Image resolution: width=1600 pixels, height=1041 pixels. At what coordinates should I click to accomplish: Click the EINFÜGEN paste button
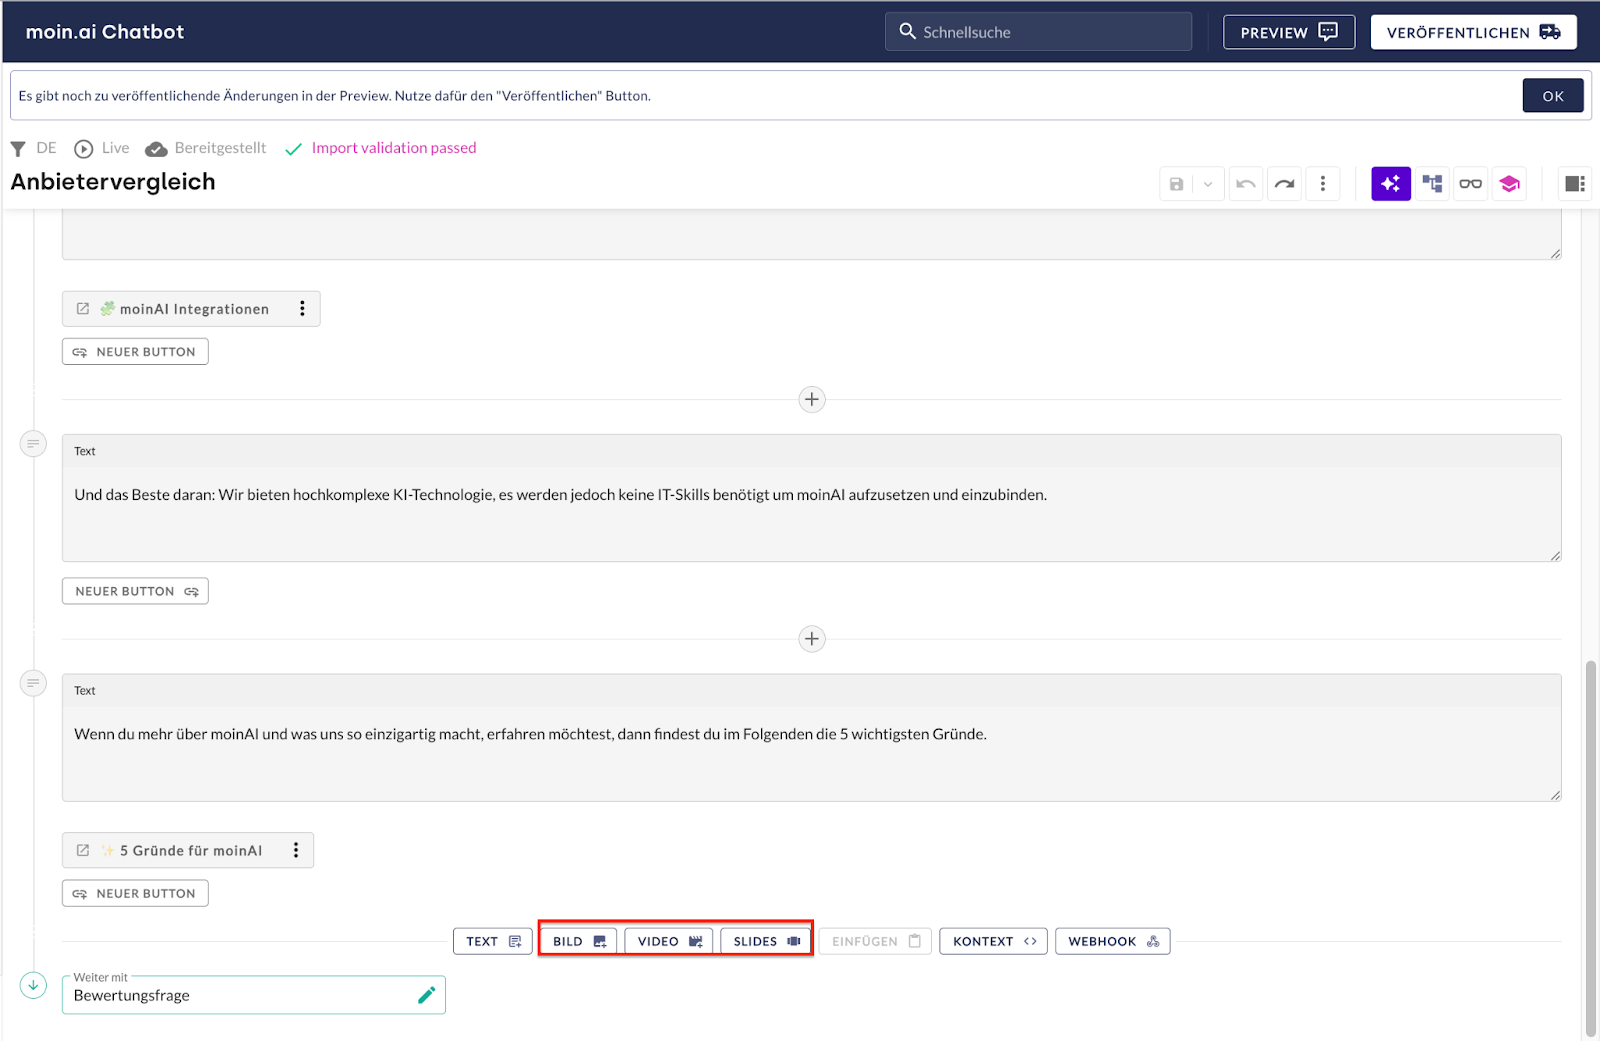pos(876,941)
